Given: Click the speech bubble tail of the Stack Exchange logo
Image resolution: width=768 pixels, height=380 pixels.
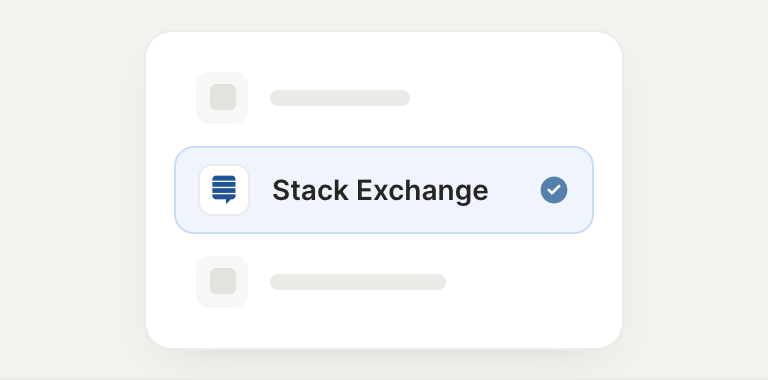Looking at the screenshot, I should (228, 201).
